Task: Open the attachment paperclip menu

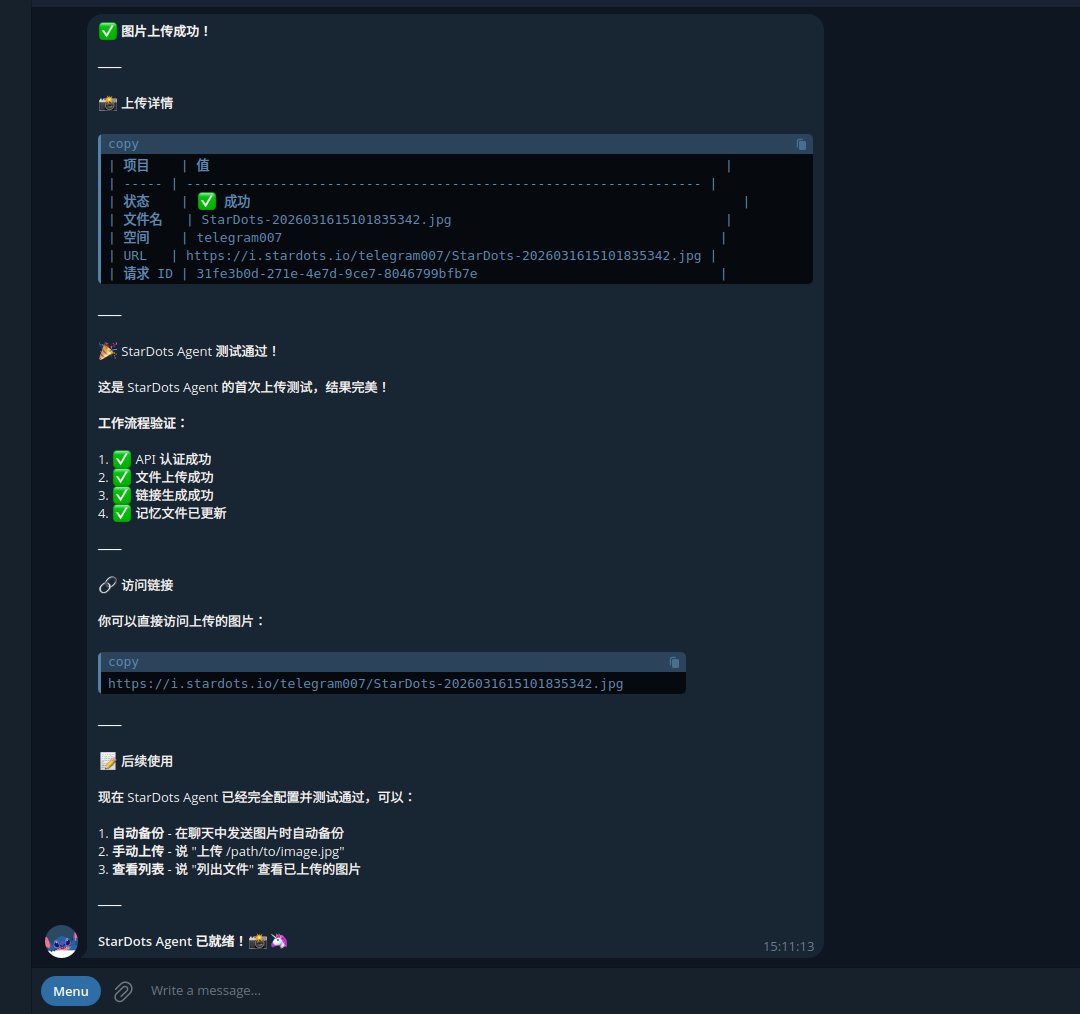Action: click(x=123, y=991)
